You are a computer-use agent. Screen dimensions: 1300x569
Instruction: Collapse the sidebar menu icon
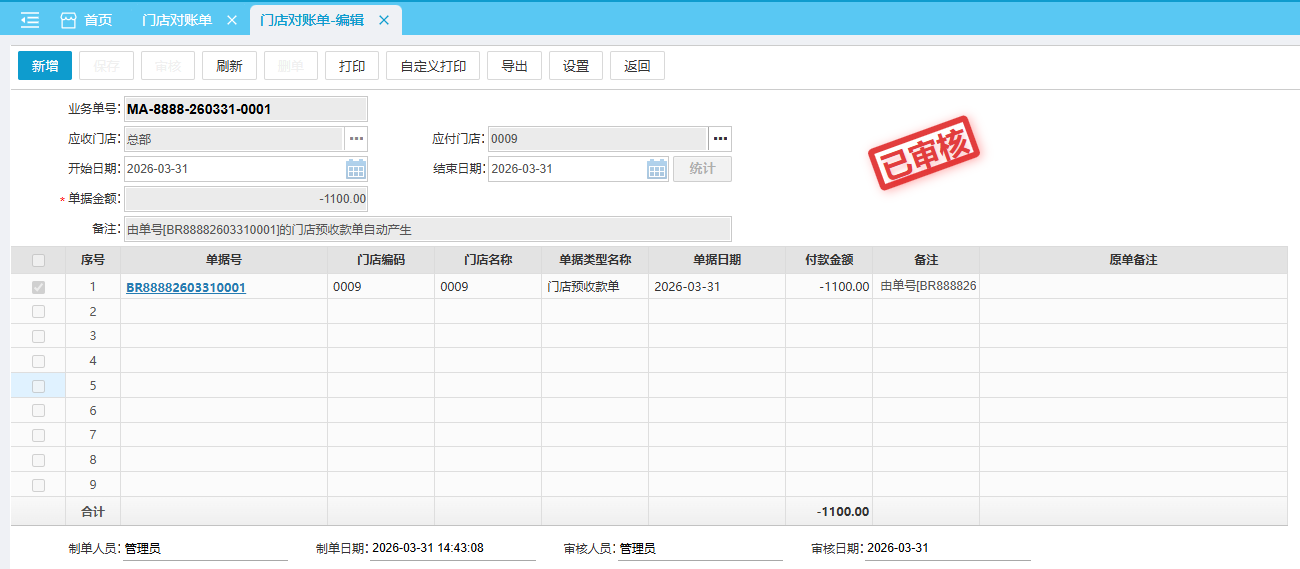coord(30,20)
